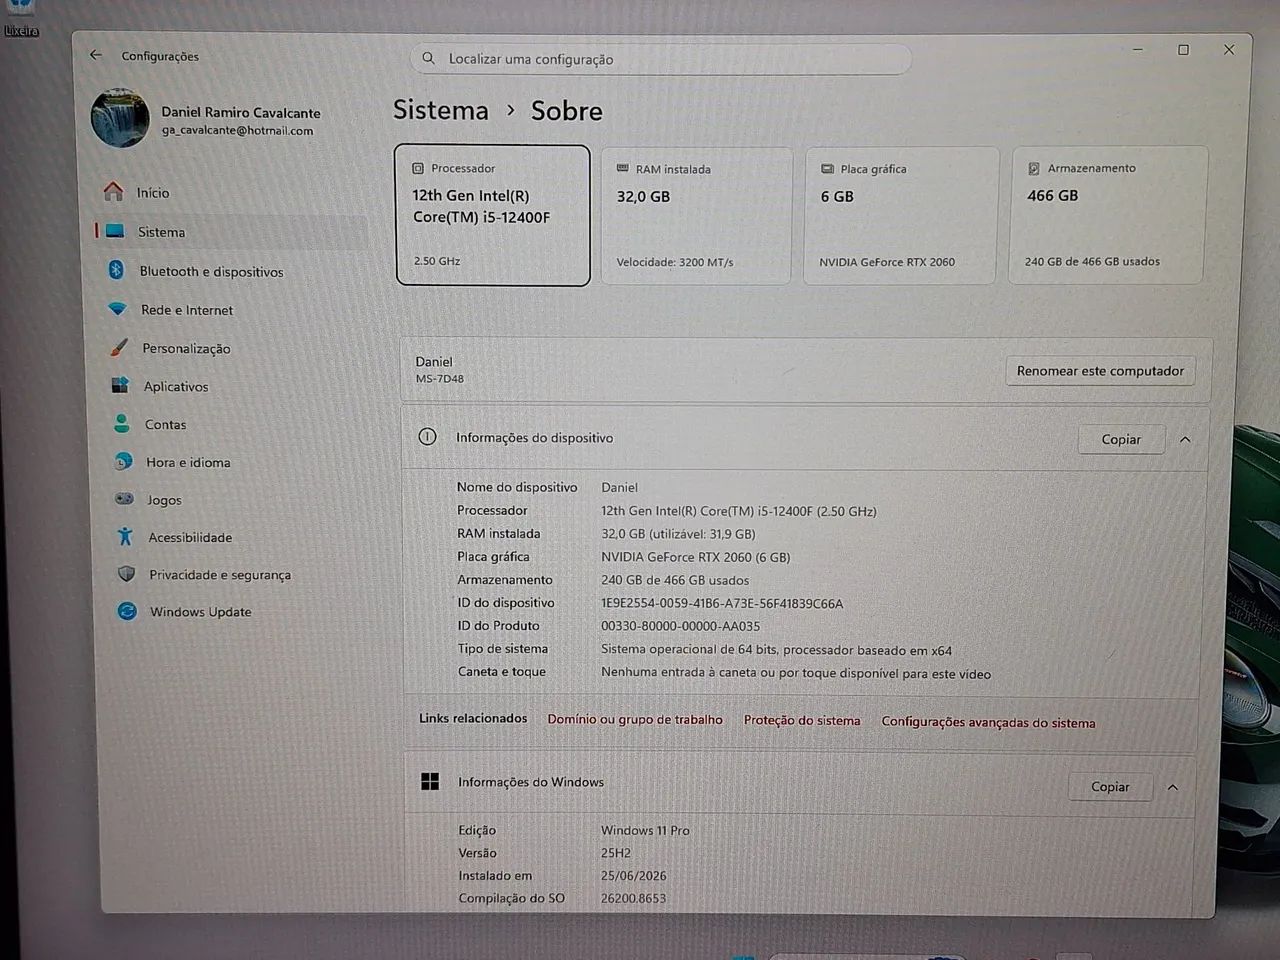Select the RAM instalada info card
Screen dimensions: 1280x960
coord(697,215)
